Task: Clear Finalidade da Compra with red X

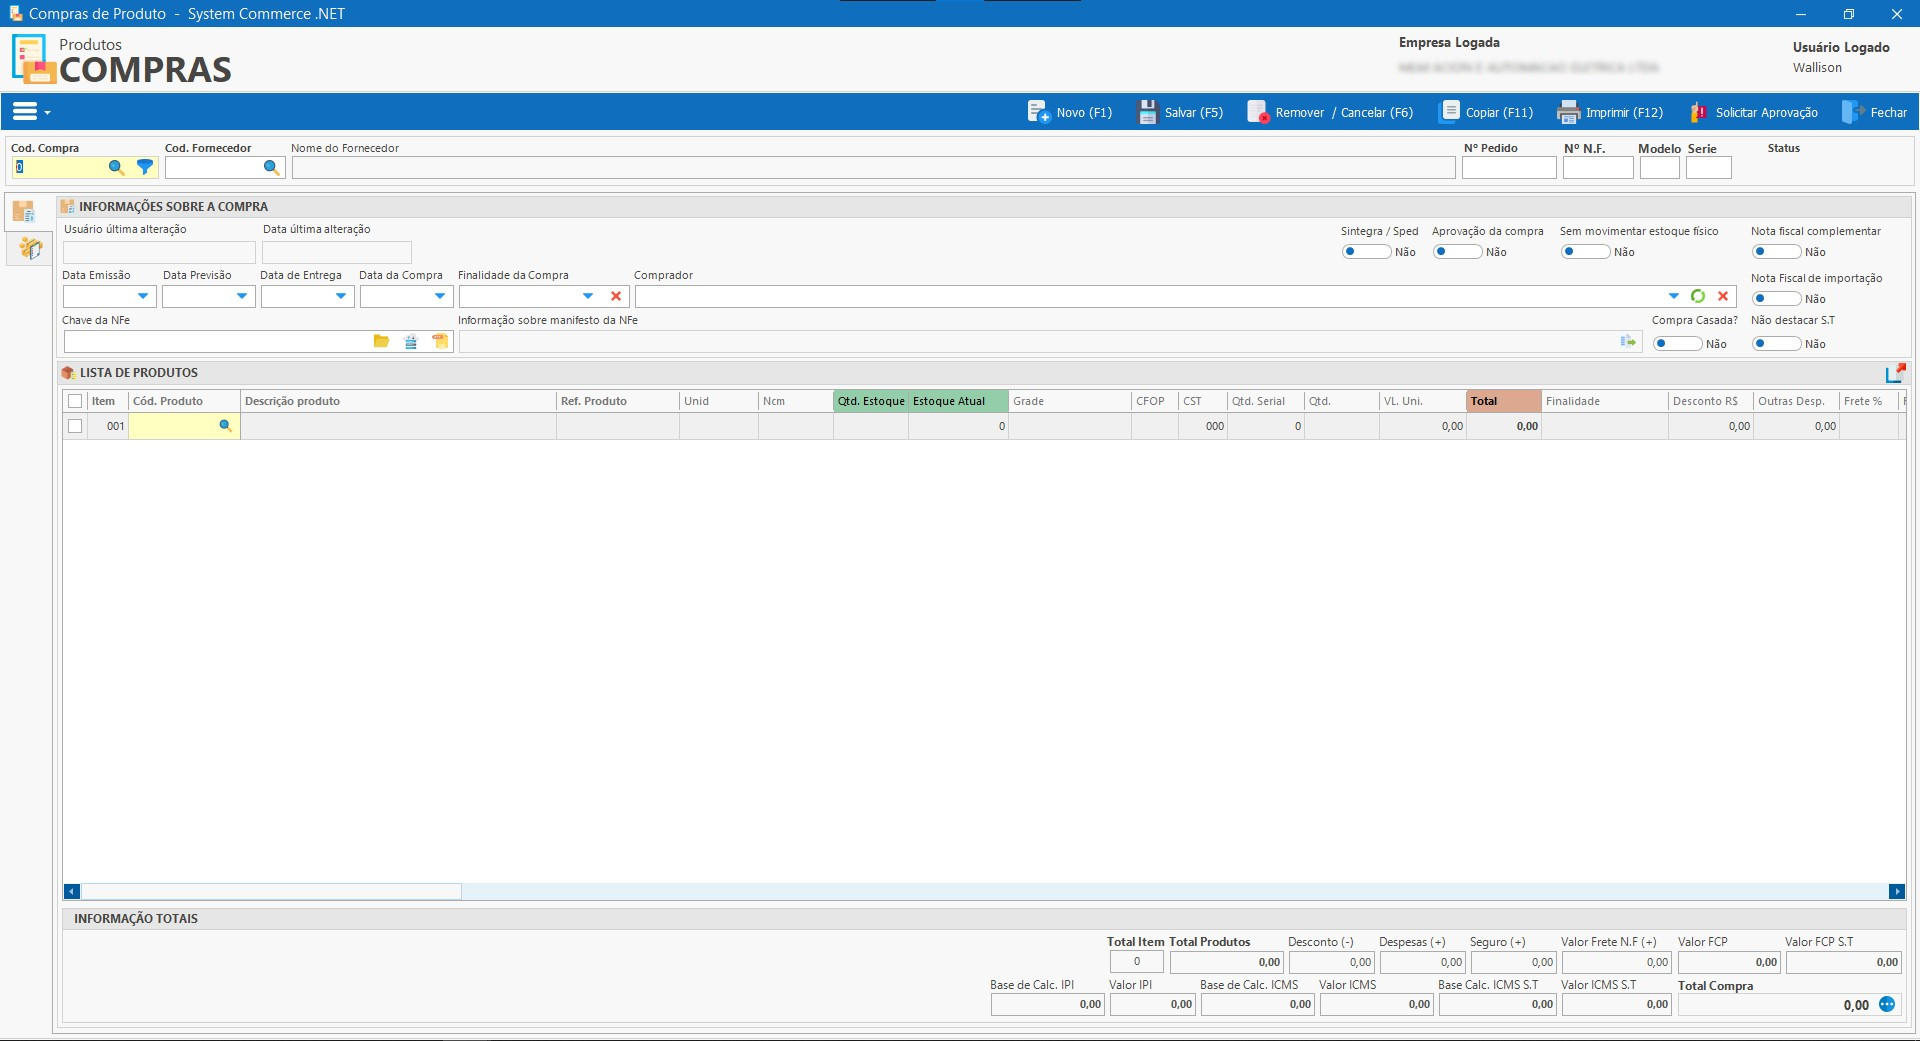Action: click(616, 296)
